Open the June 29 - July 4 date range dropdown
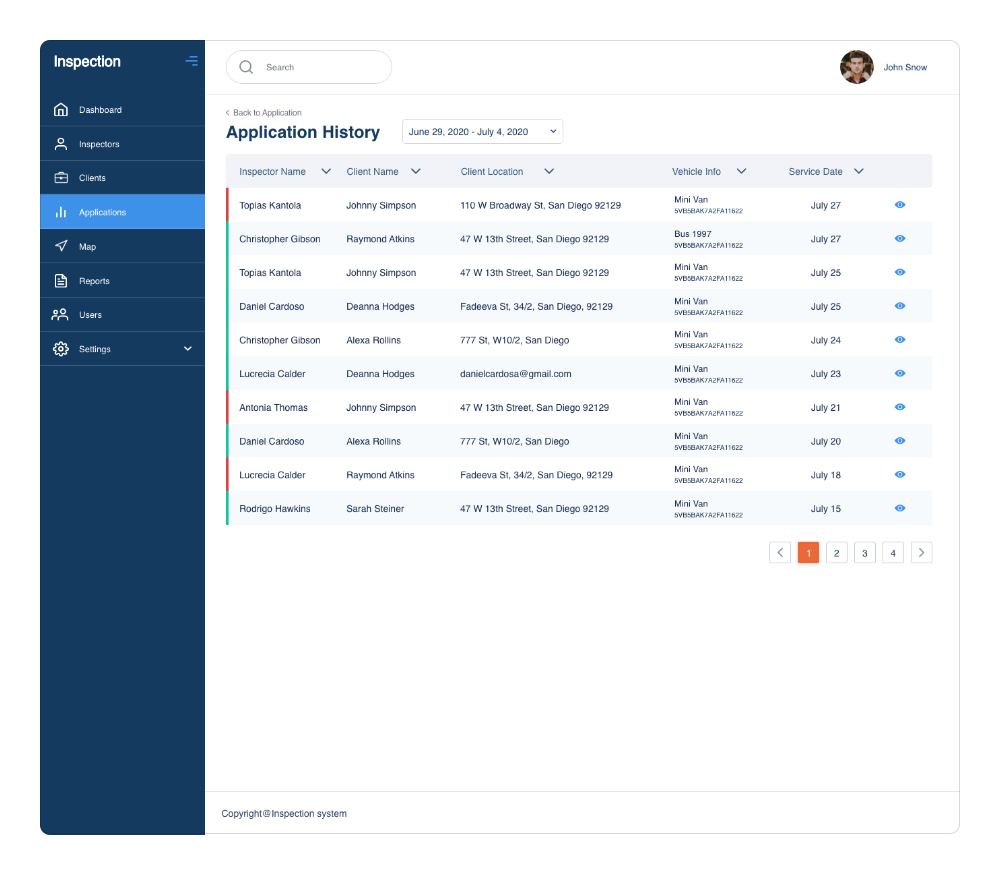1000x875 pixels. point(482,131)
